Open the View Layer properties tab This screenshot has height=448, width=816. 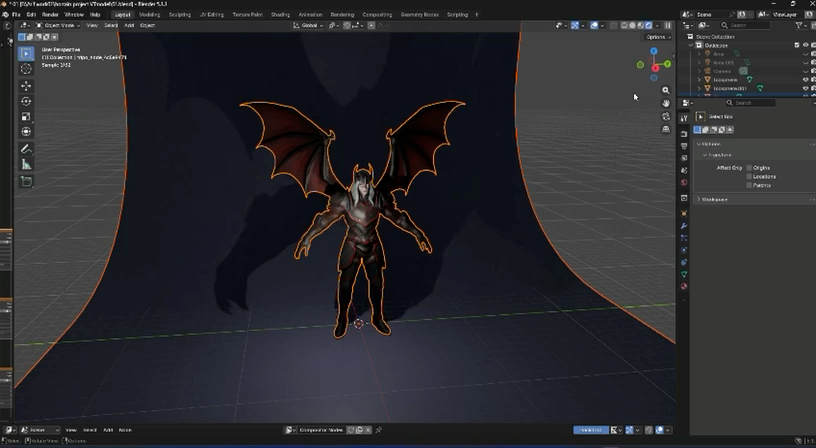pos(684,158)
